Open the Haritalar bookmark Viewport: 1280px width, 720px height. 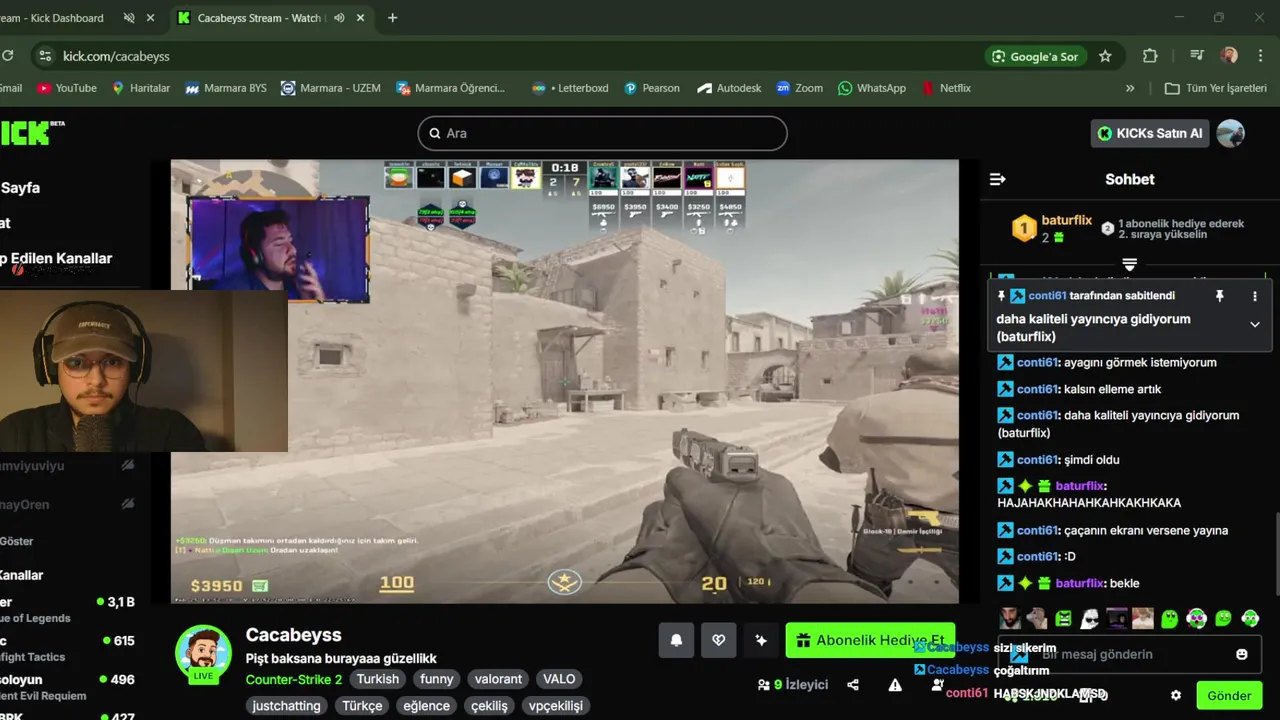click(141, 88)
